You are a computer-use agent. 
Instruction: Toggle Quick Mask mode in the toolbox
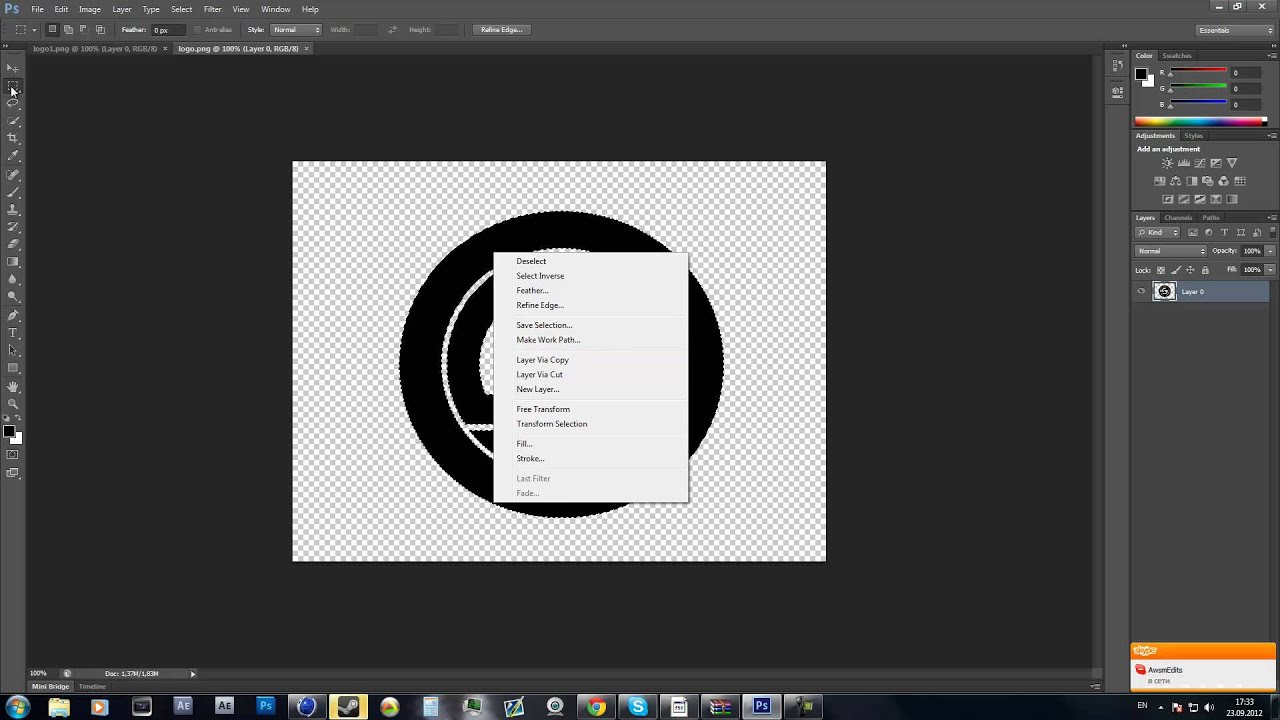13,455
